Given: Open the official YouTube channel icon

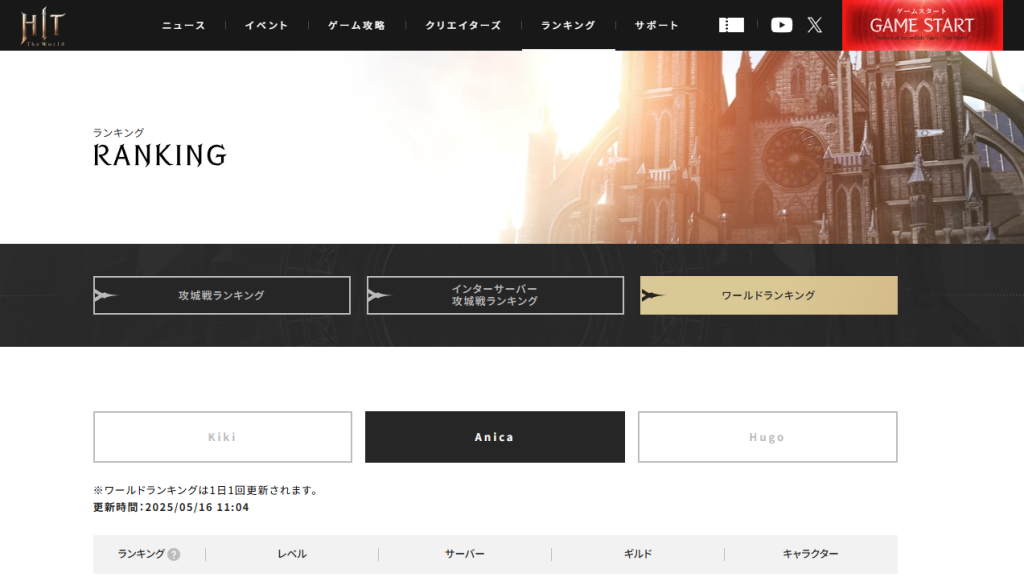Looking at the screenshot, I should pos(781,25).
